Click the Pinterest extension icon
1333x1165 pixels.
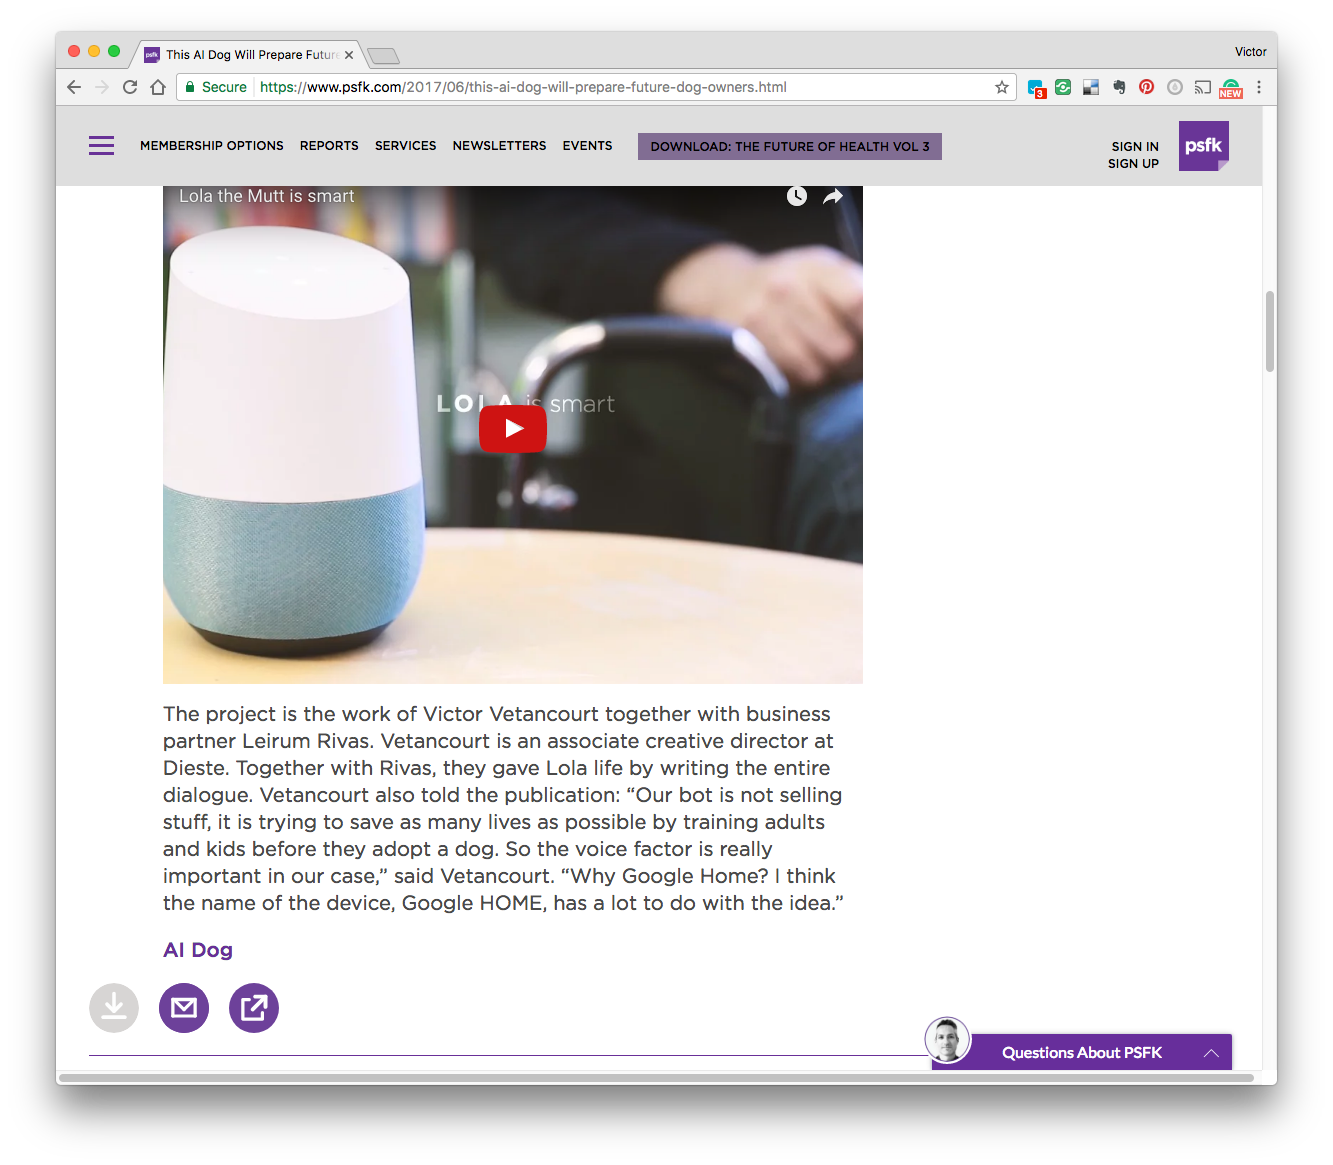click(1147, 87)
